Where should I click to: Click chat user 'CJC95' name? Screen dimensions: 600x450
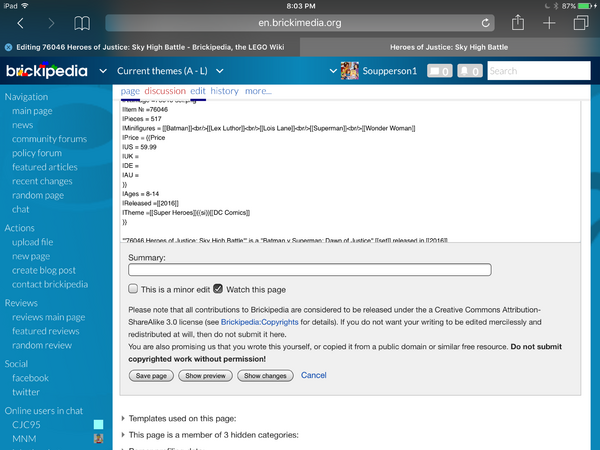click(x=26, y=425)
